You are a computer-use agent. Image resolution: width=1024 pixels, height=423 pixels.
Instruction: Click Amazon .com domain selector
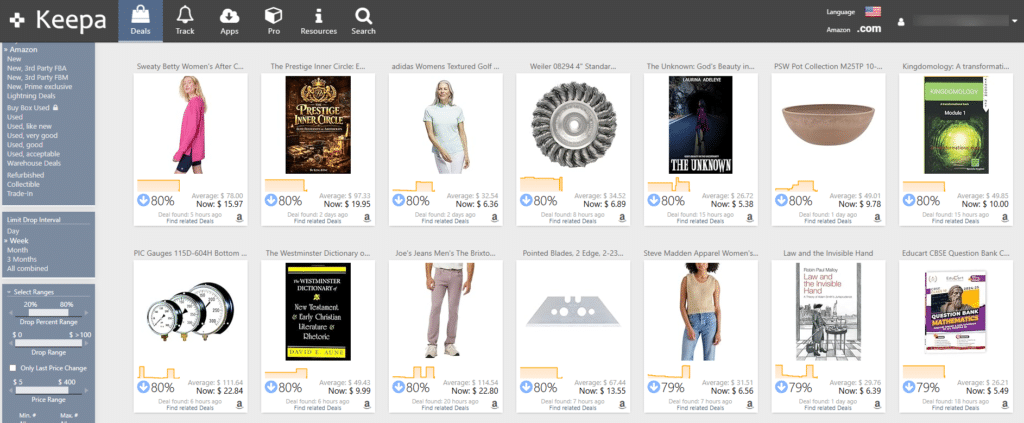869,29
